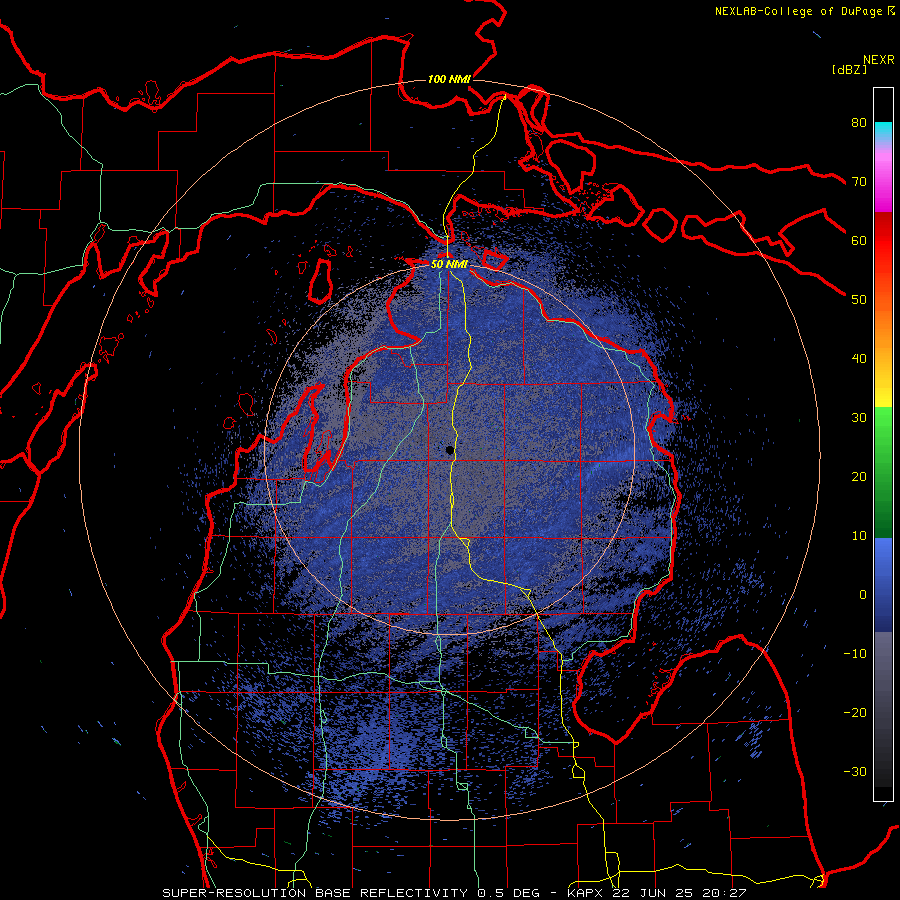This screenshot has width=900, height=900.
Task: Click the 60 value on the dBZ scale
Action: point(859,240)
